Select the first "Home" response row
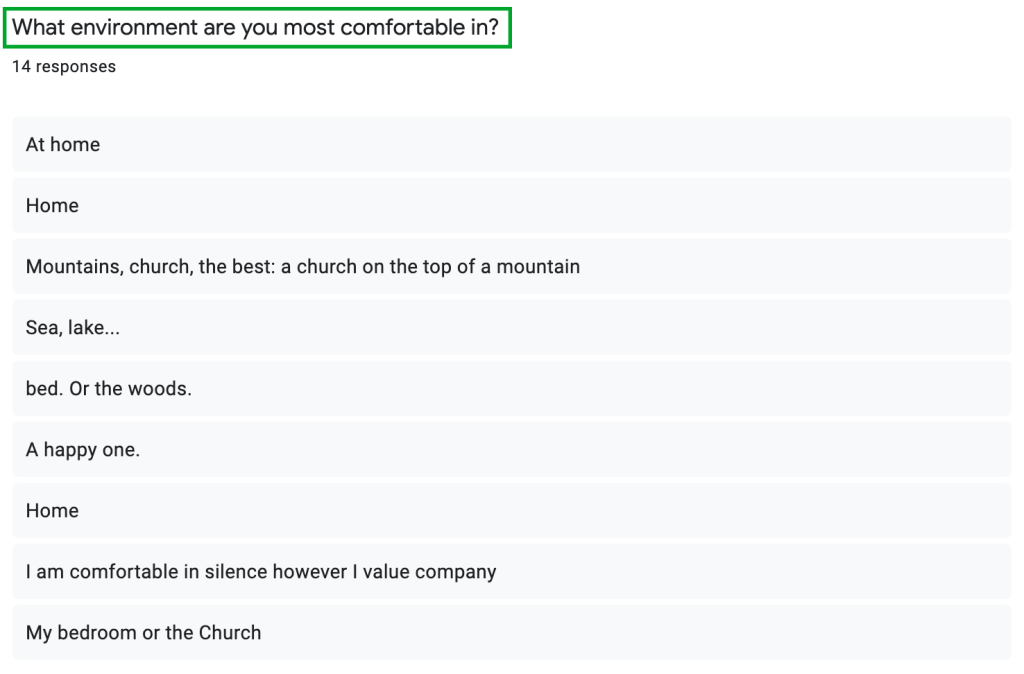Viewport: 1024px width, 674px height. 511,206
